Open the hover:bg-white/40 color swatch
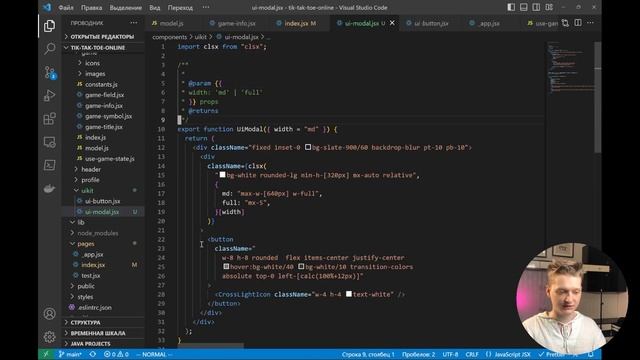The height and width of the screenshot is (360, 640). (x=226, y=266)
